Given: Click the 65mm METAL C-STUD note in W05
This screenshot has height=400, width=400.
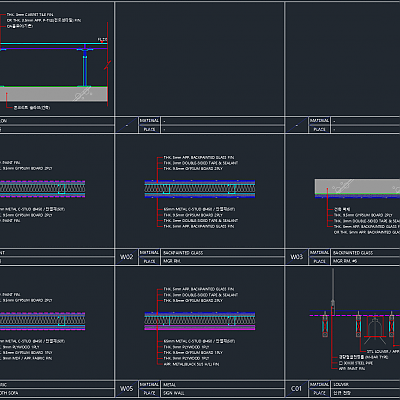Looking at the screenshot, I should click(x=199, y=341).
